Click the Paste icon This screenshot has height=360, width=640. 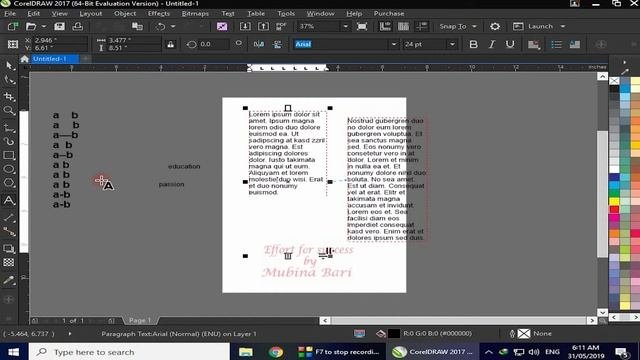tap(137, 27)
